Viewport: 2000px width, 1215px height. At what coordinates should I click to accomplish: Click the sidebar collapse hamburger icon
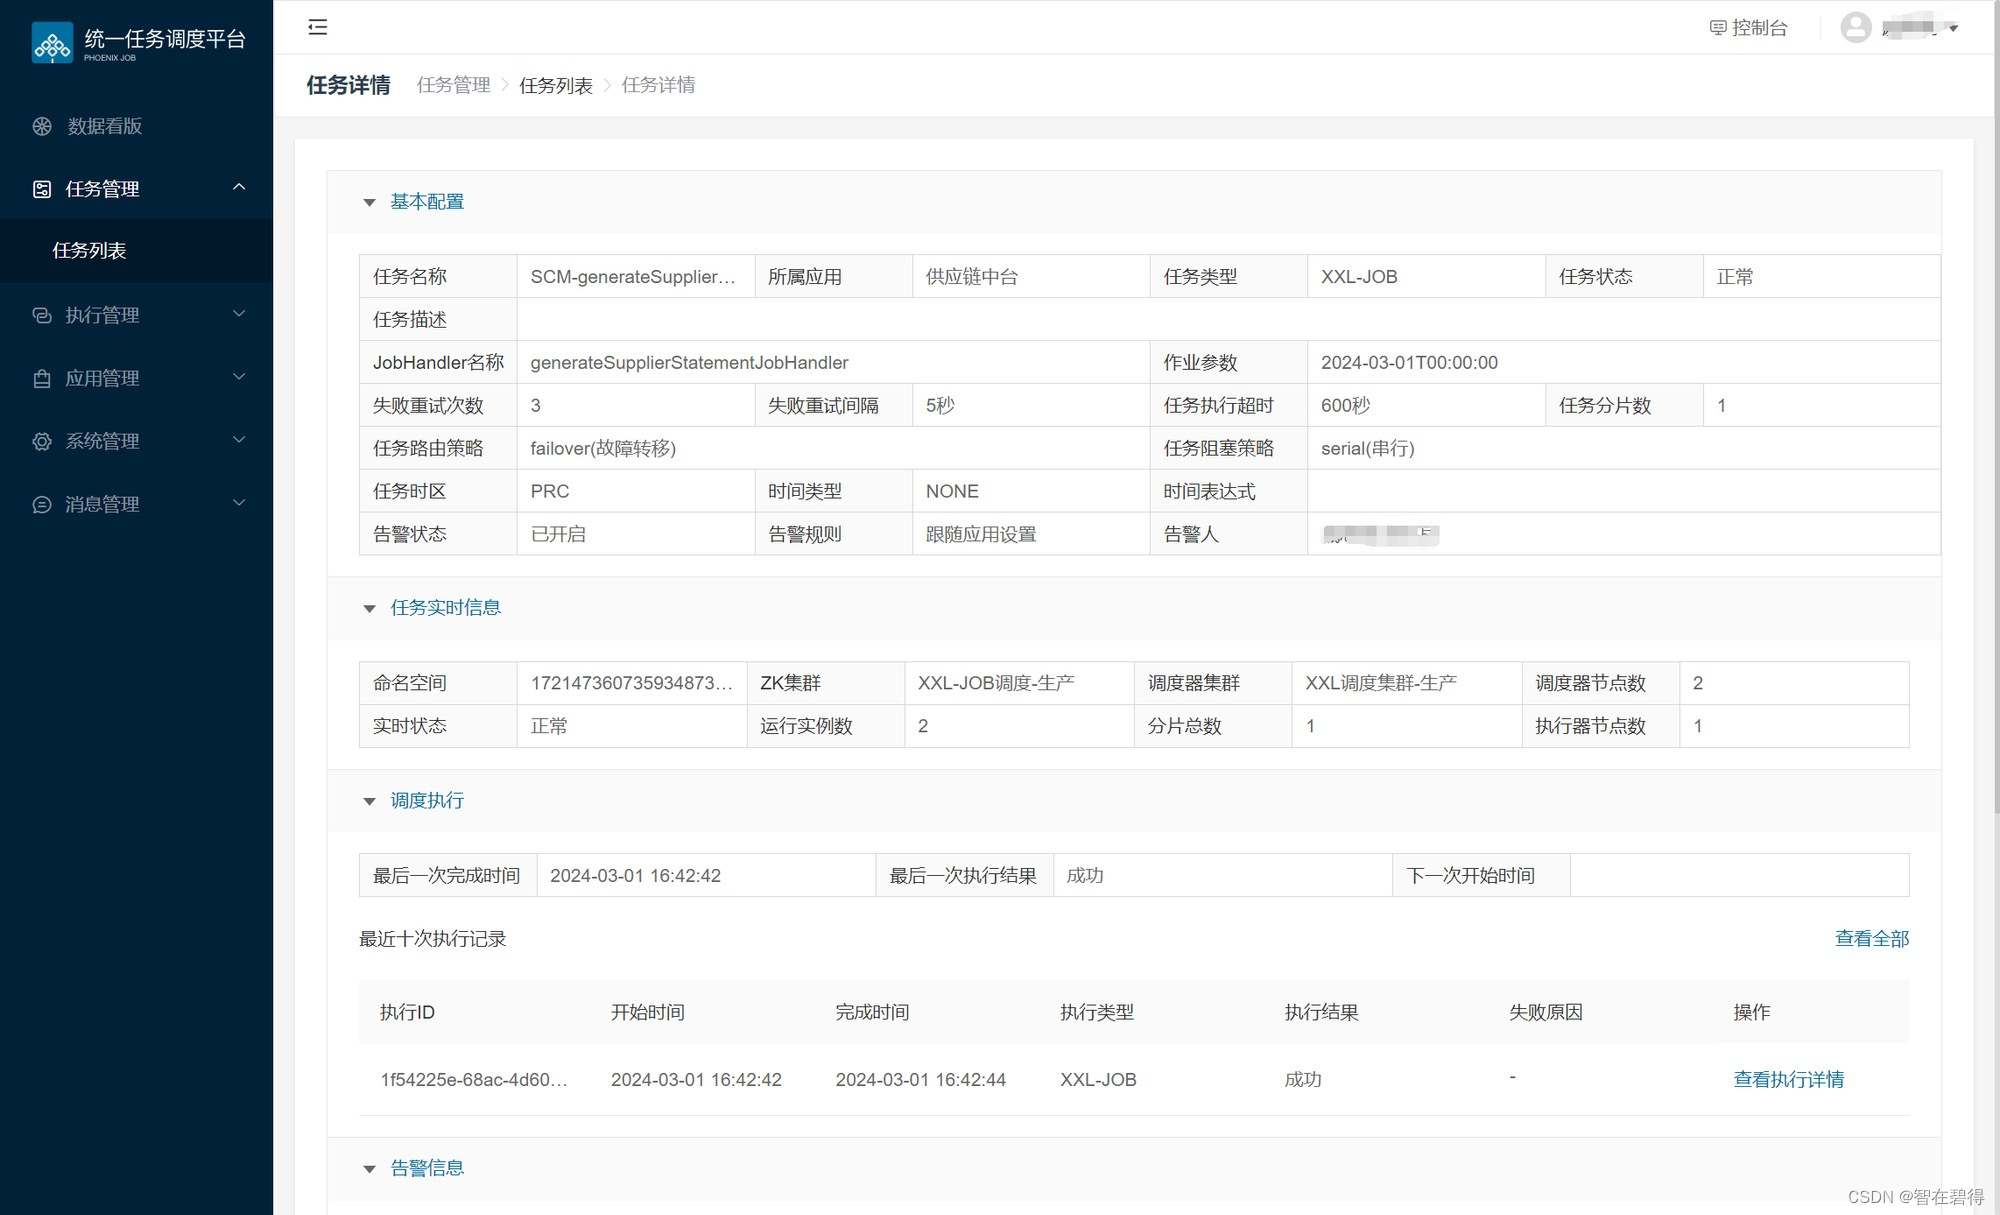[318, 27]
